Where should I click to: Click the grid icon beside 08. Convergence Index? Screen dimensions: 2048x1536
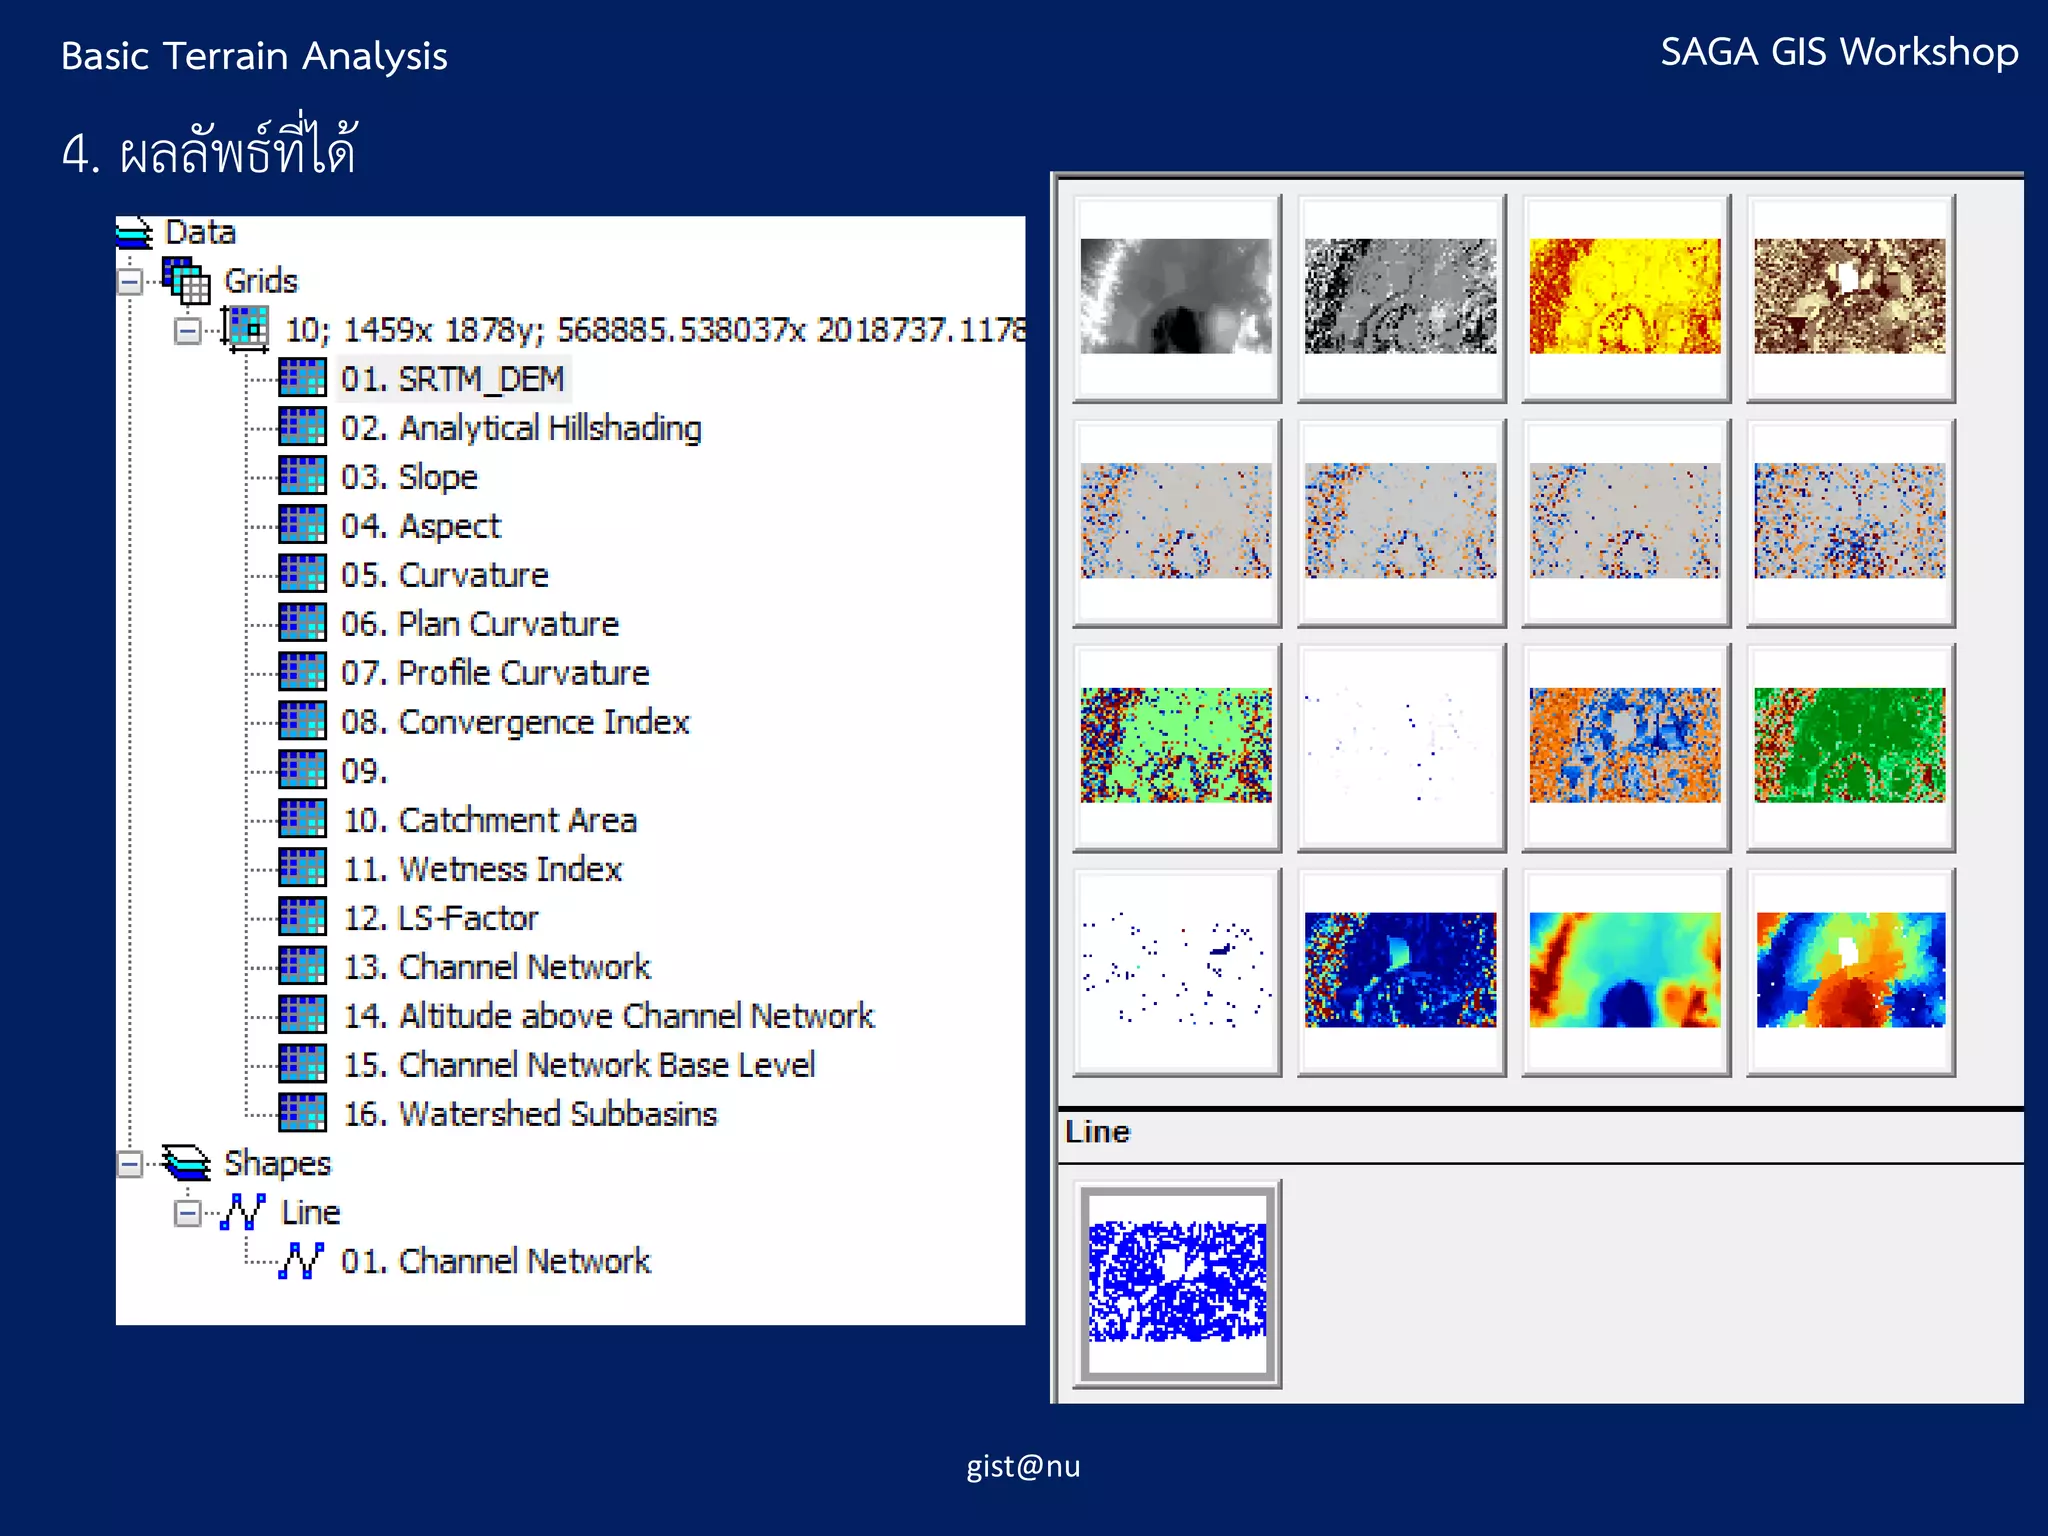pos(302,721)
